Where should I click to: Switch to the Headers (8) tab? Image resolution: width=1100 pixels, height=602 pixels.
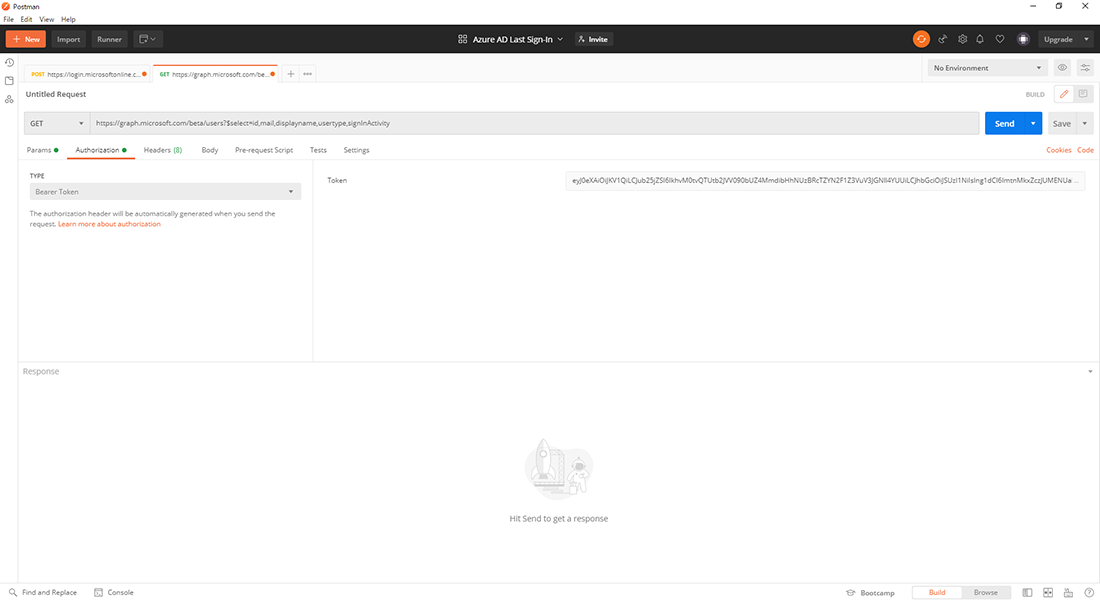pos(163,150)
